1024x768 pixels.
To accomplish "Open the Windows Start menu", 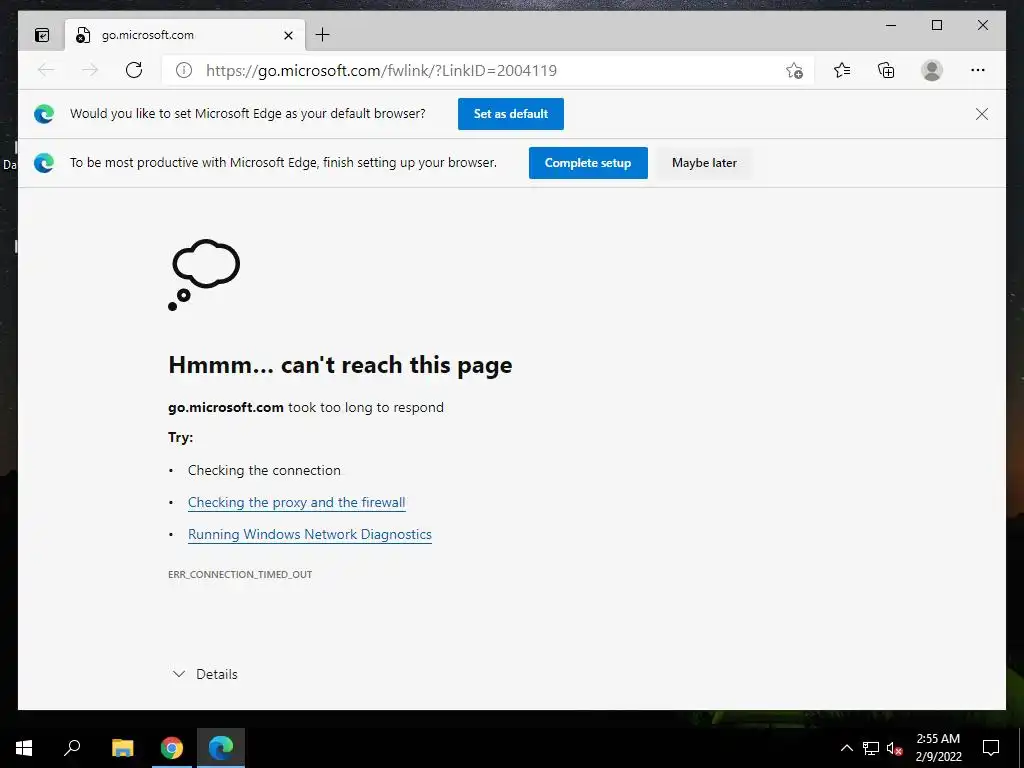I will [24, 748].
